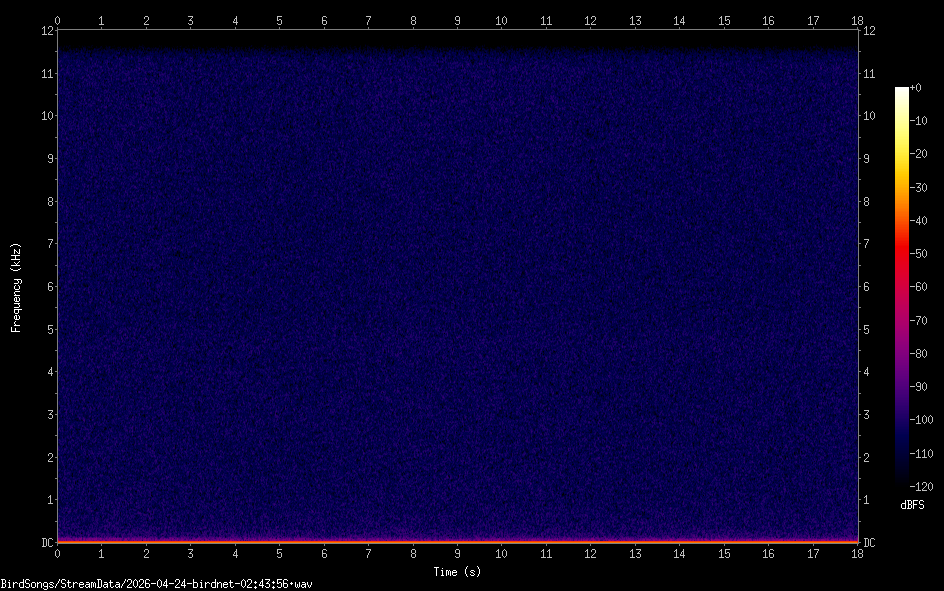Click the 9-second tick on the bottom time axis

click(457, 553)
